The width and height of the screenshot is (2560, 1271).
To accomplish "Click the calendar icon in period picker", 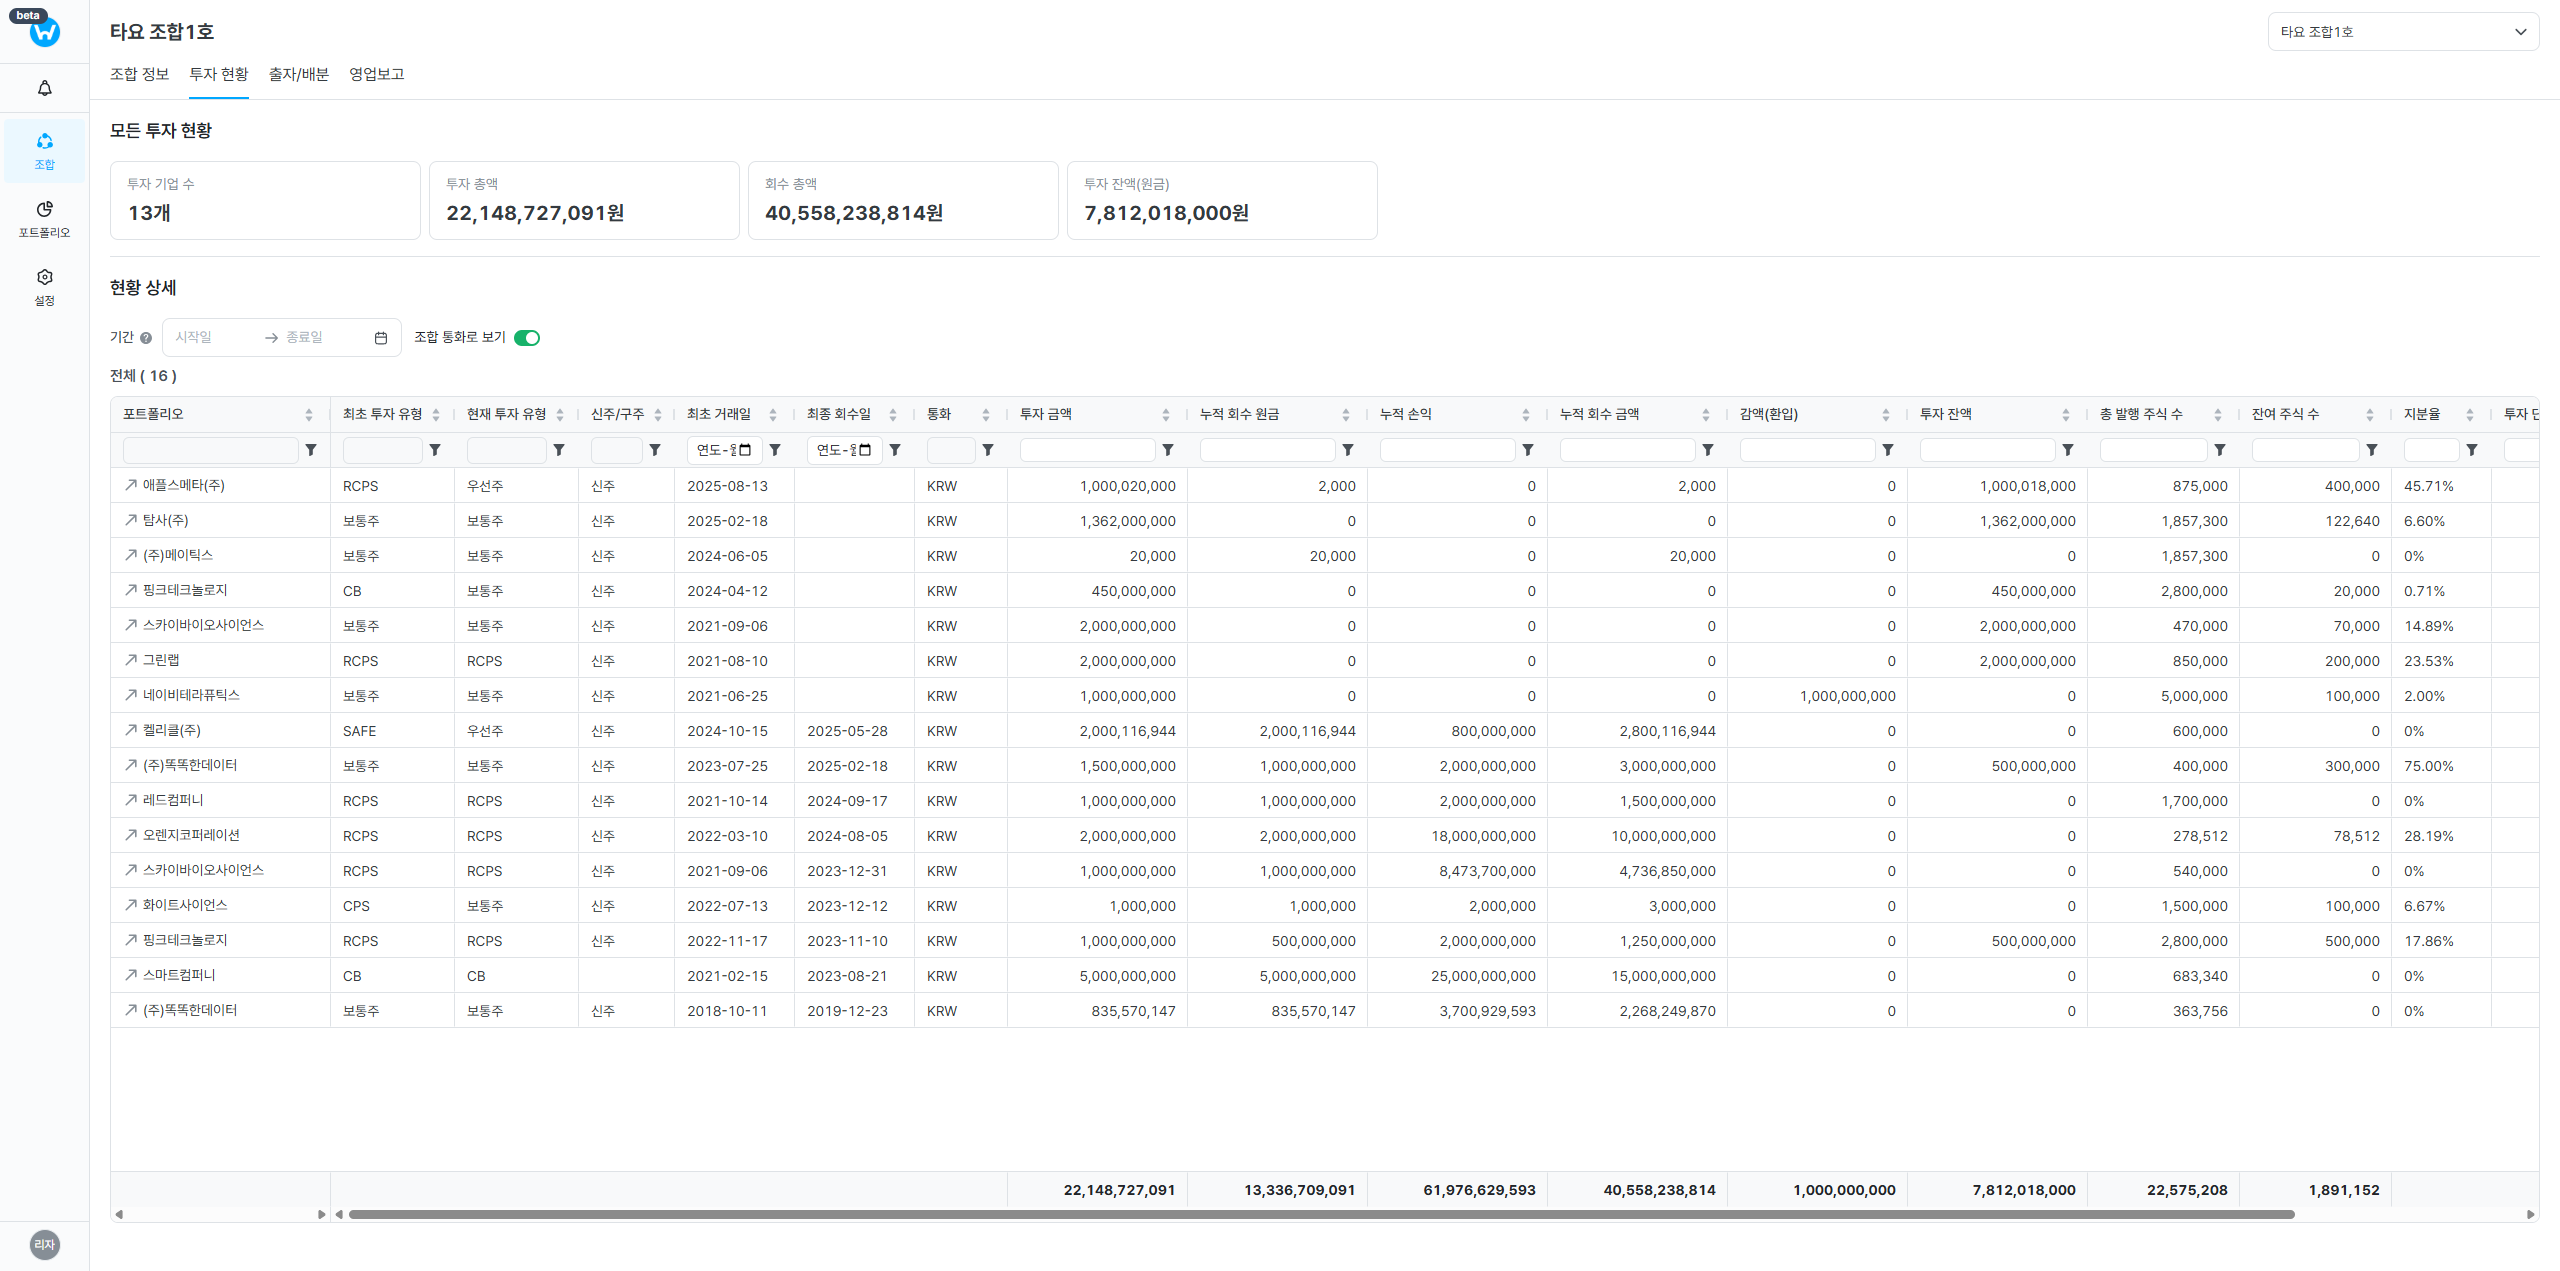I will (x=381, y=339).
